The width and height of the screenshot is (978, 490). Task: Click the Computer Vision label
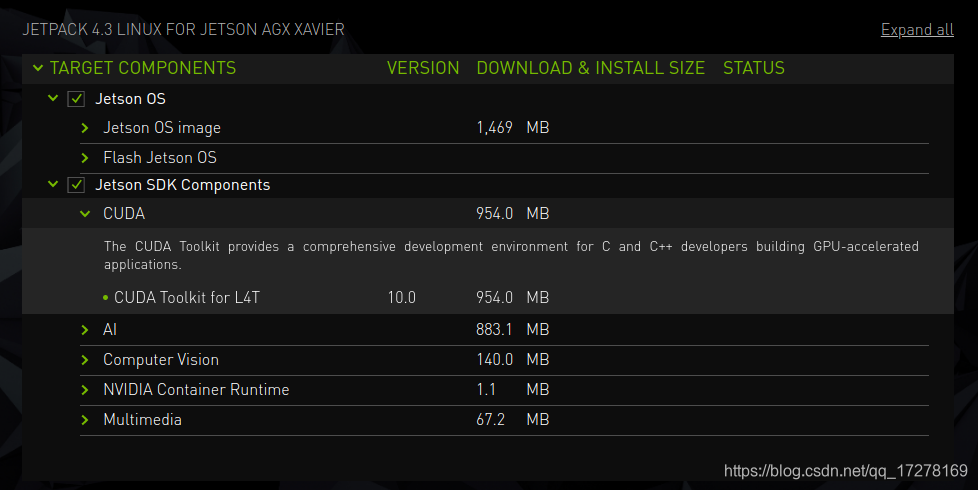[x=161, y=360]
